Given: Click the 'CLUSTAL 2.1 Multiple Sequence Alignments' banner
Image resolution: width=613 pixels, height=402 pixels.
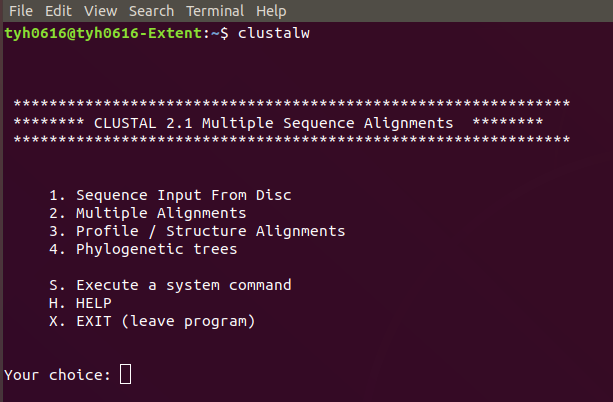Looking at the screenshot, I should click(273, 123).
